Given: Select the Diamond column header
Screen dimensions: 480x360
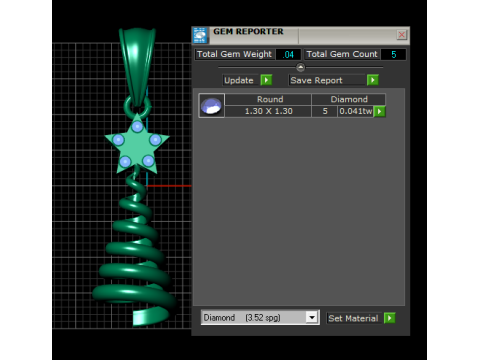Looking at the screenshot, I should (x=349, y=99).
